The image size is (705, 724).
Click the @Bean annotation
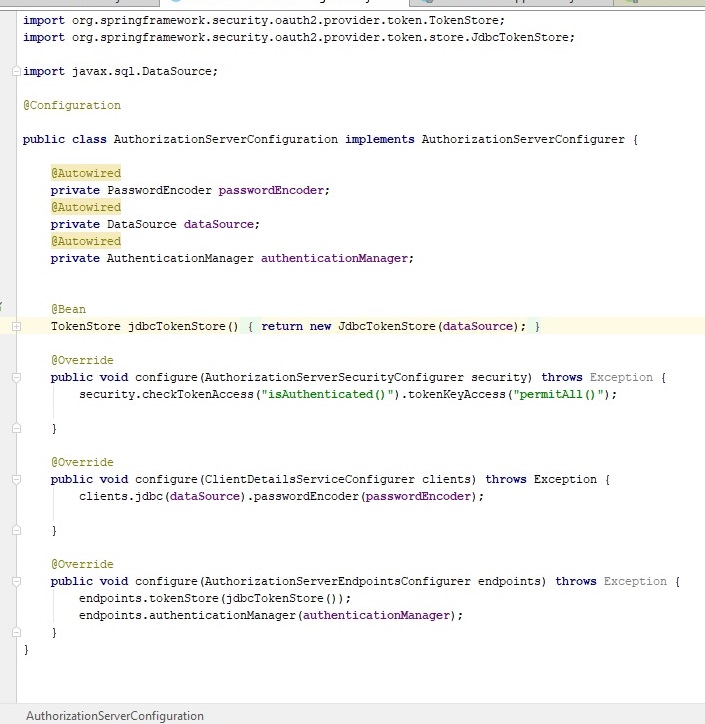68,309
